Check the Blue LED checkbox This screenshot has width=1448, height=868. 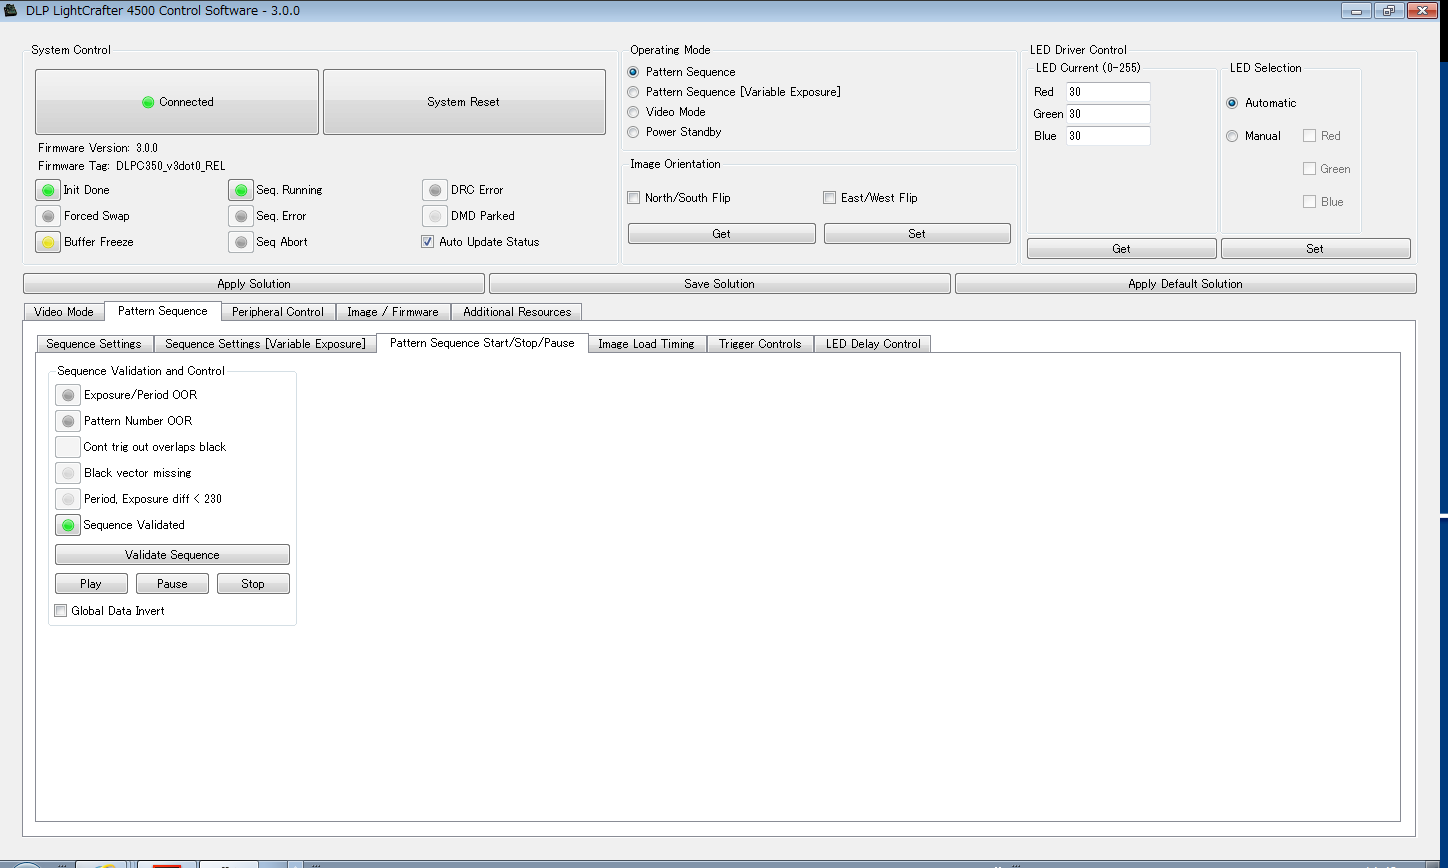1309,202
